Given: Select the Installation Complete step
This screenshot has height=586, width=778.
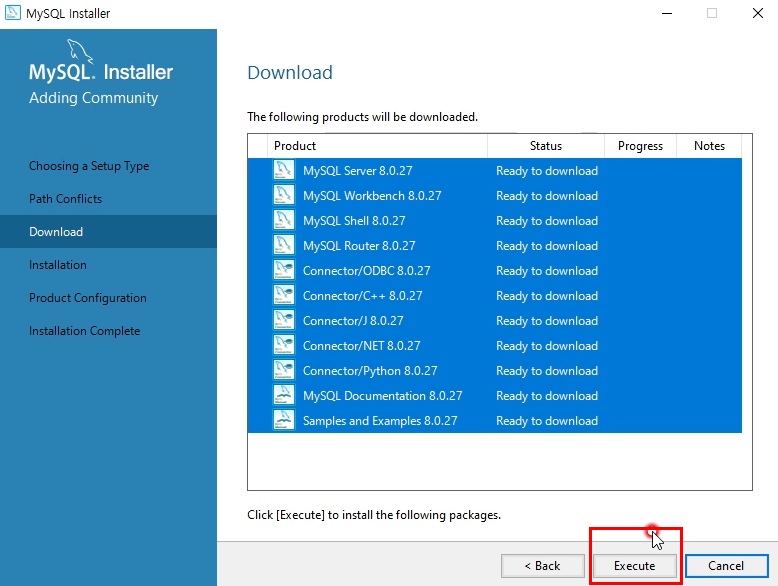Looking at the screenshot, I should point(84,331).
